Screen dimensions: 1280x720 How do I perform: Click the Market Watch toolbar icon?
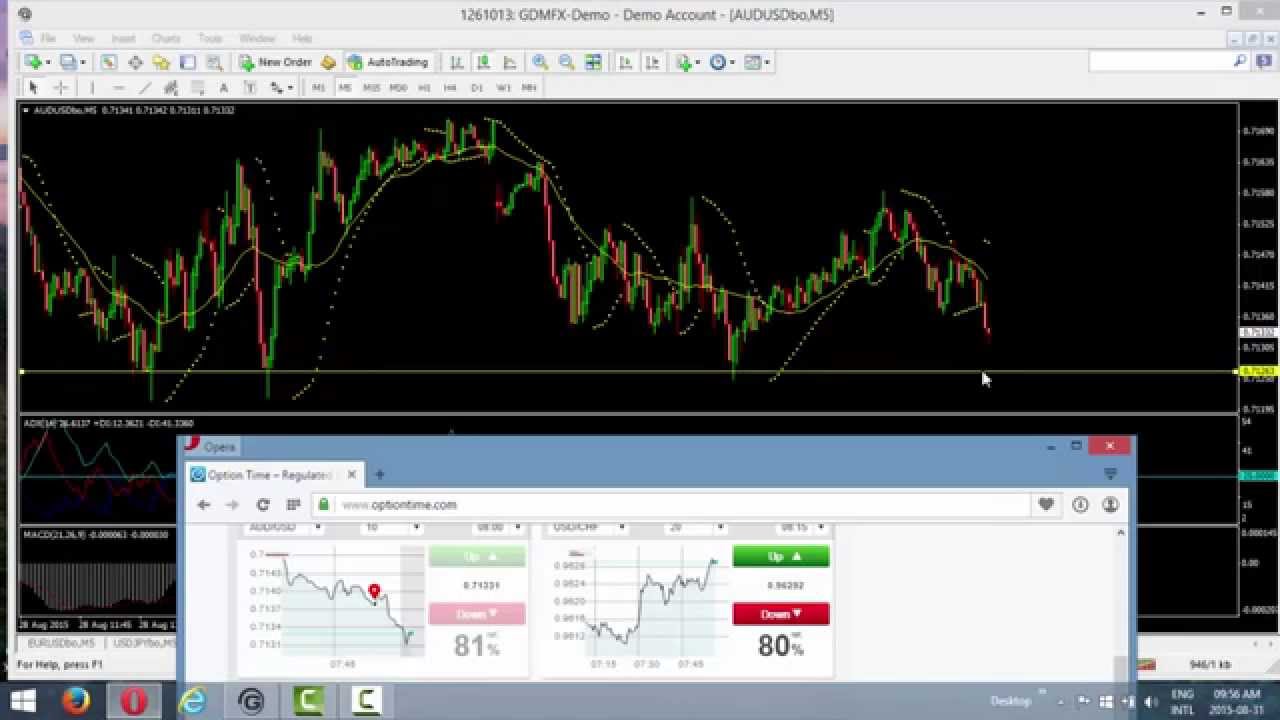(108, 62)
